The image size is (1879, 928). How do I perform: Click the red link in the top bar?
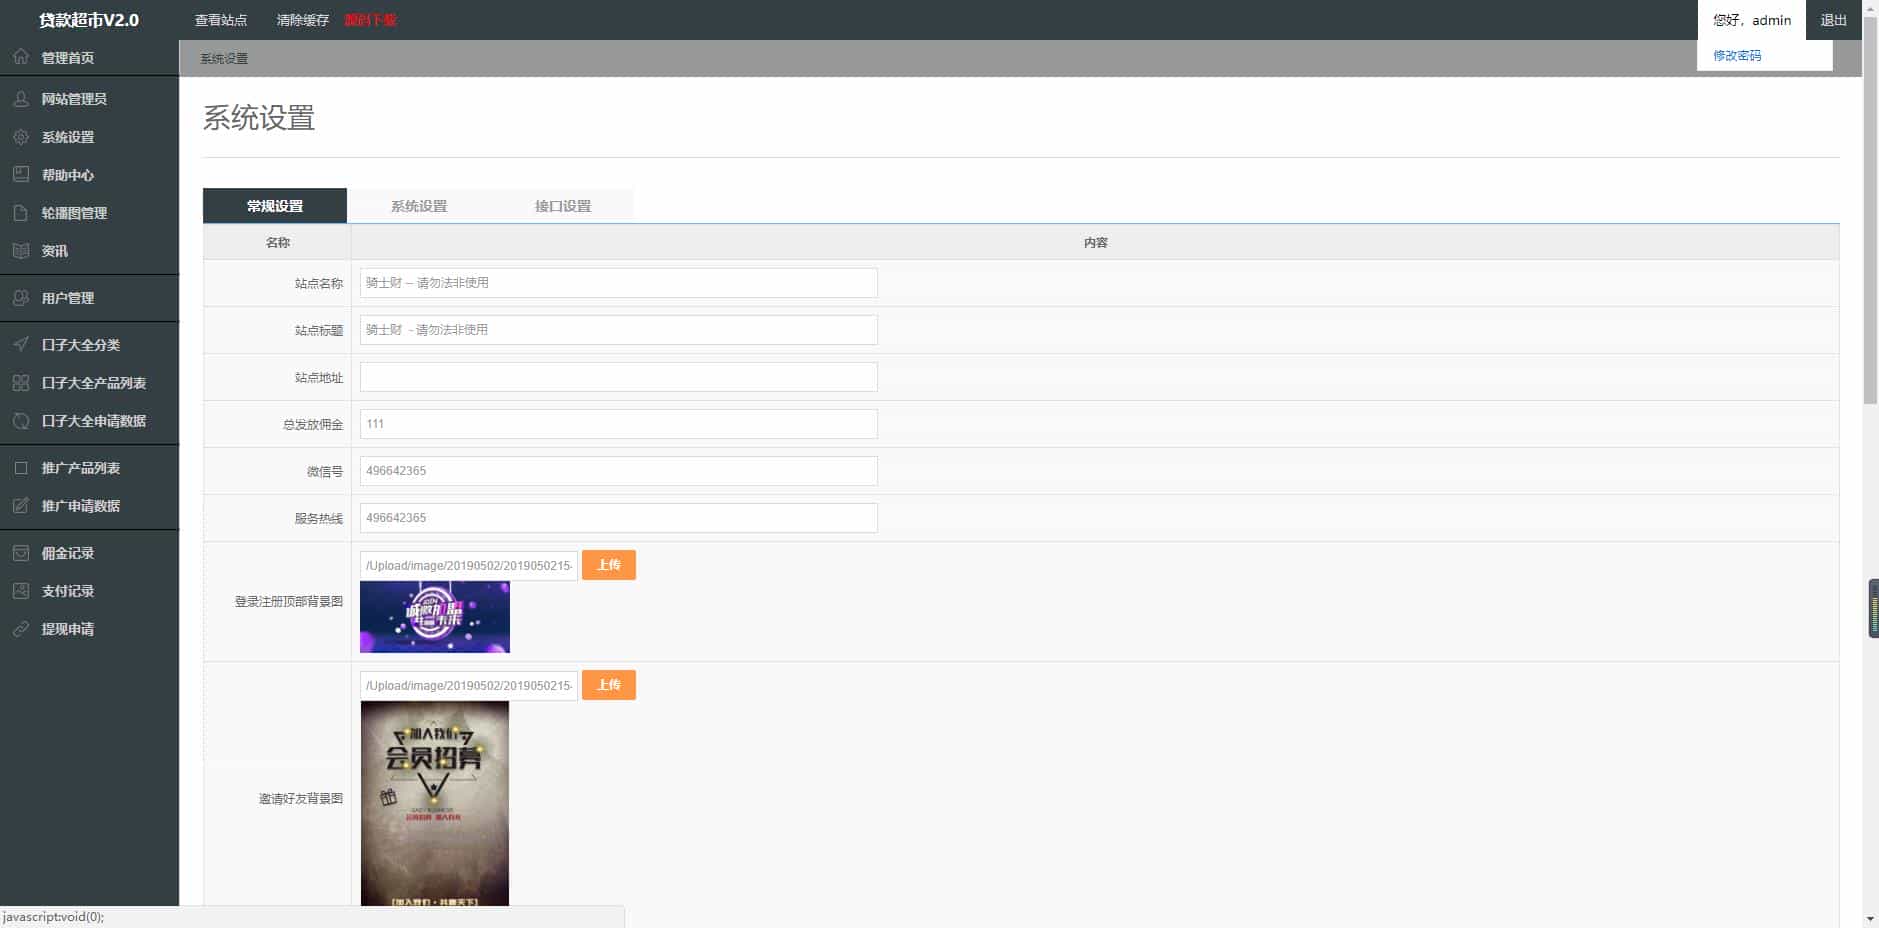[x=371, y=20]
